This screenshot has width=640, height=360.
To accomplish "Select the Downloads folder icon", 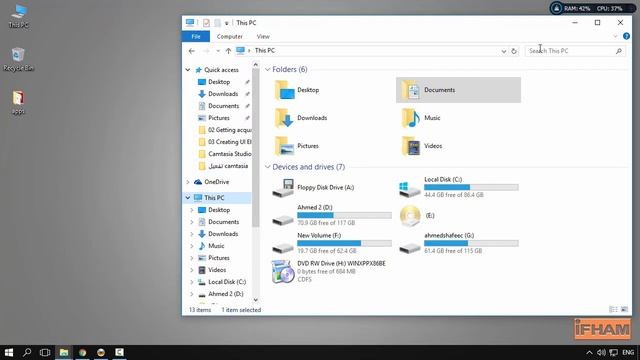I will coord(284,118).
